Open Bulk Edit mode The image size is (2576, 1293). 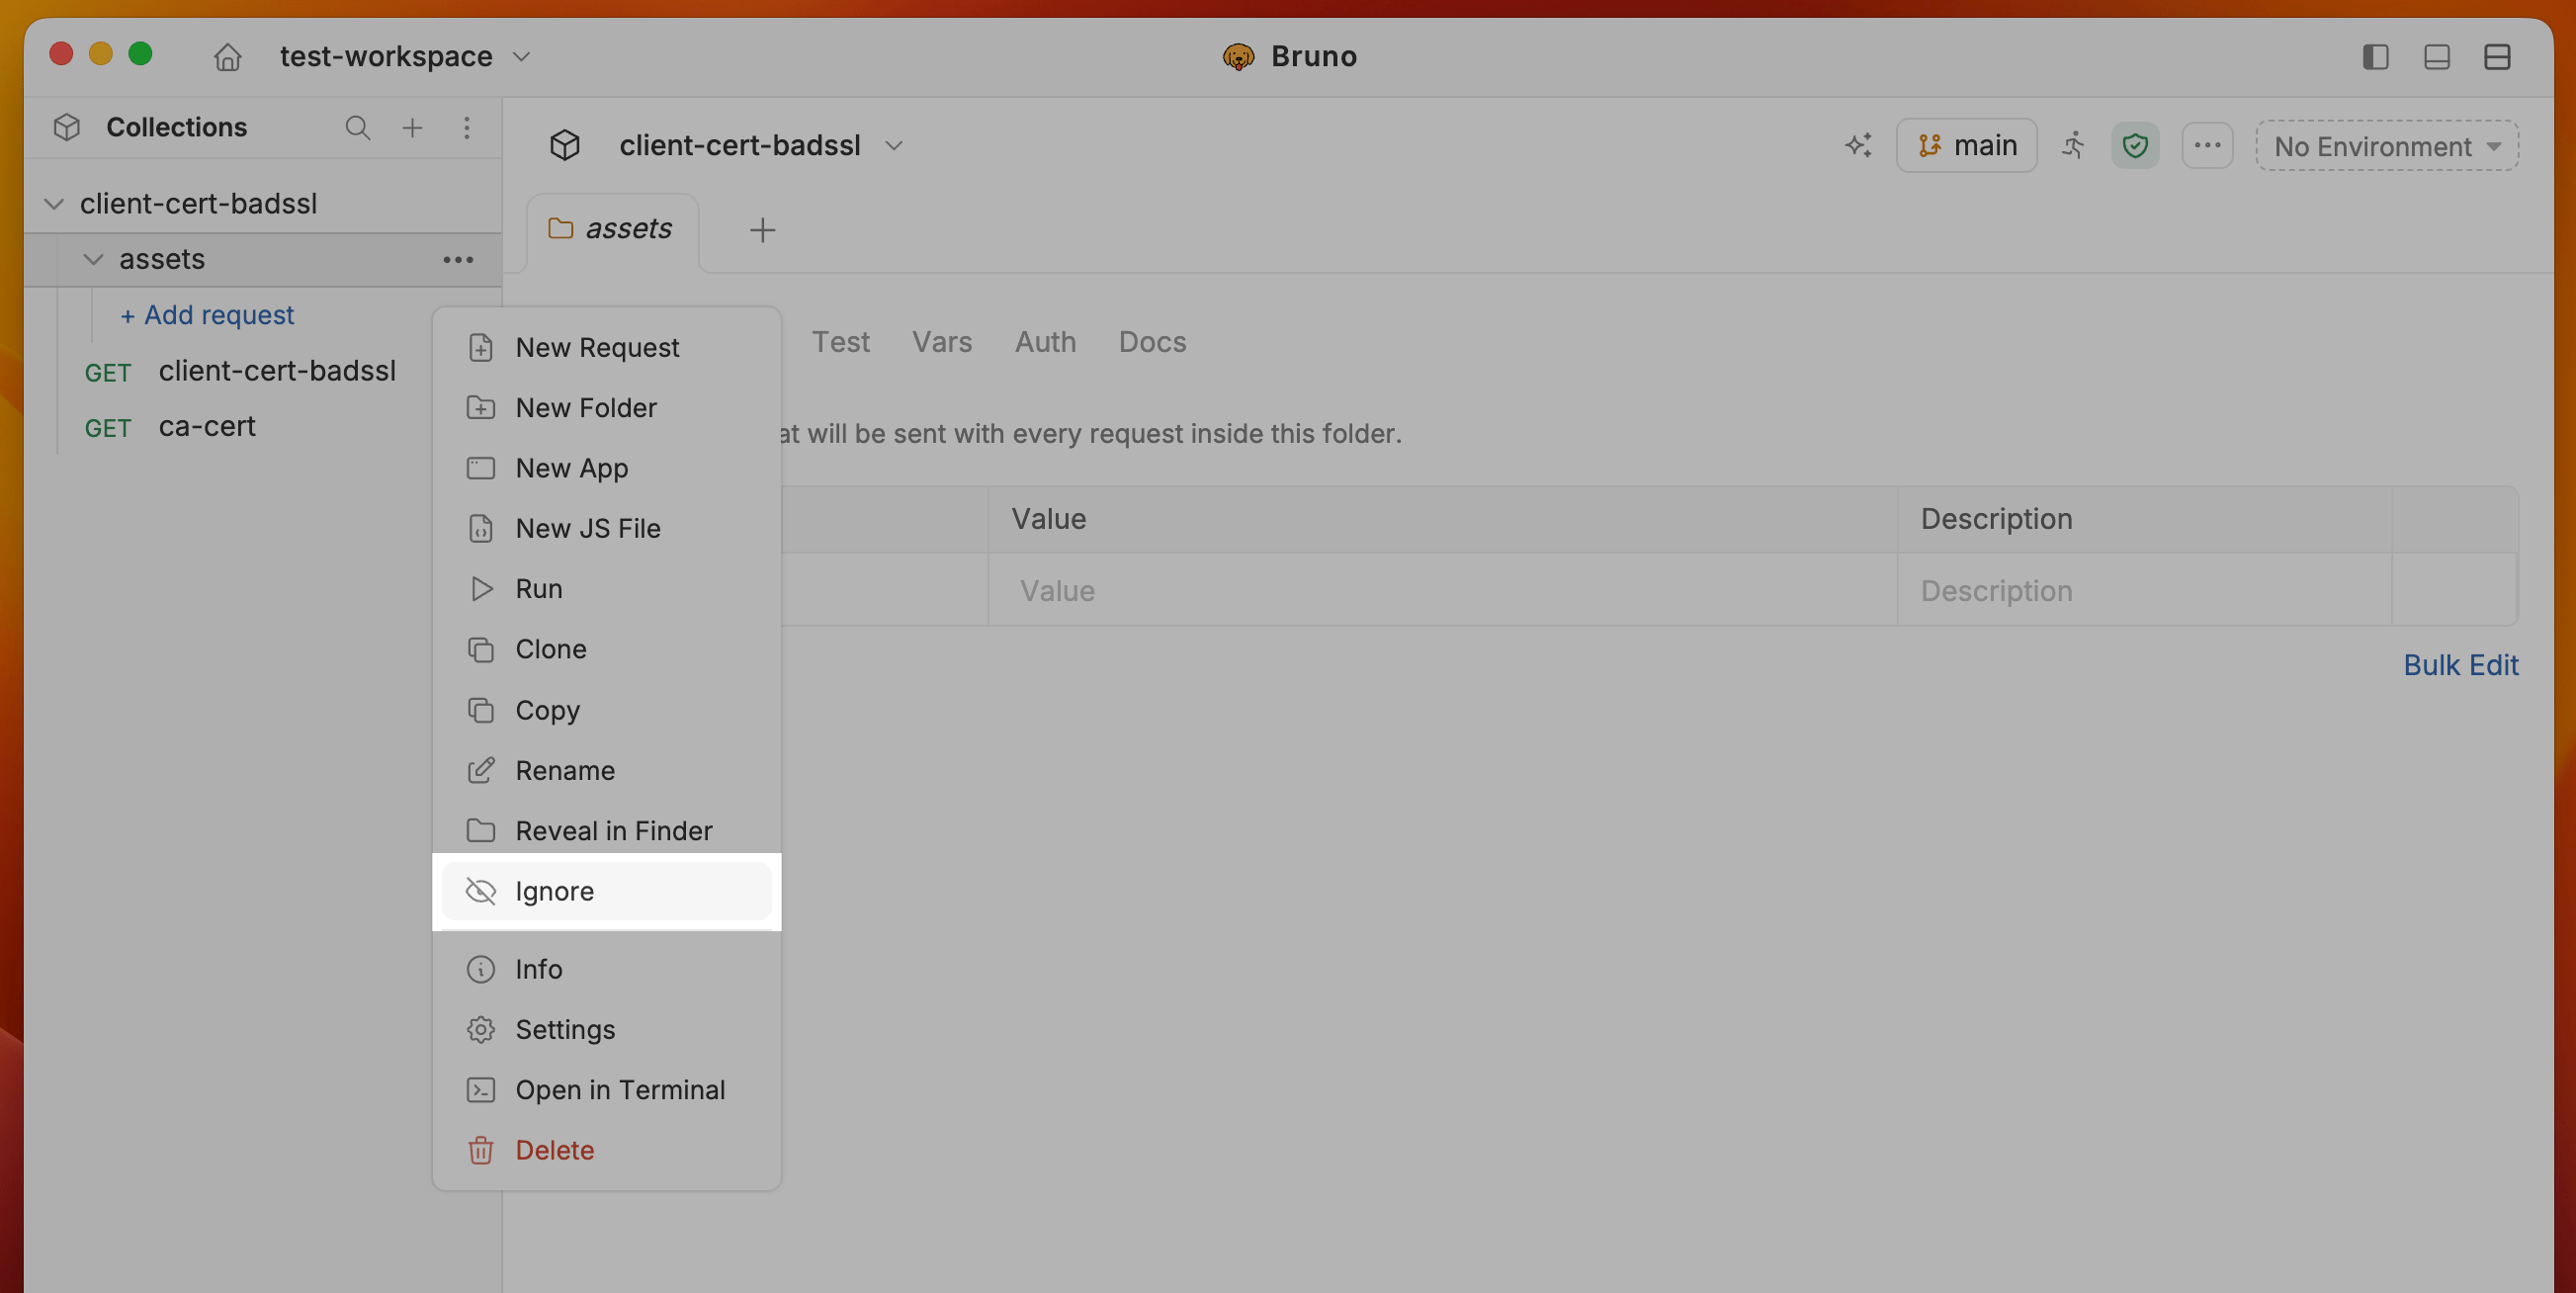pos(2460,665)
